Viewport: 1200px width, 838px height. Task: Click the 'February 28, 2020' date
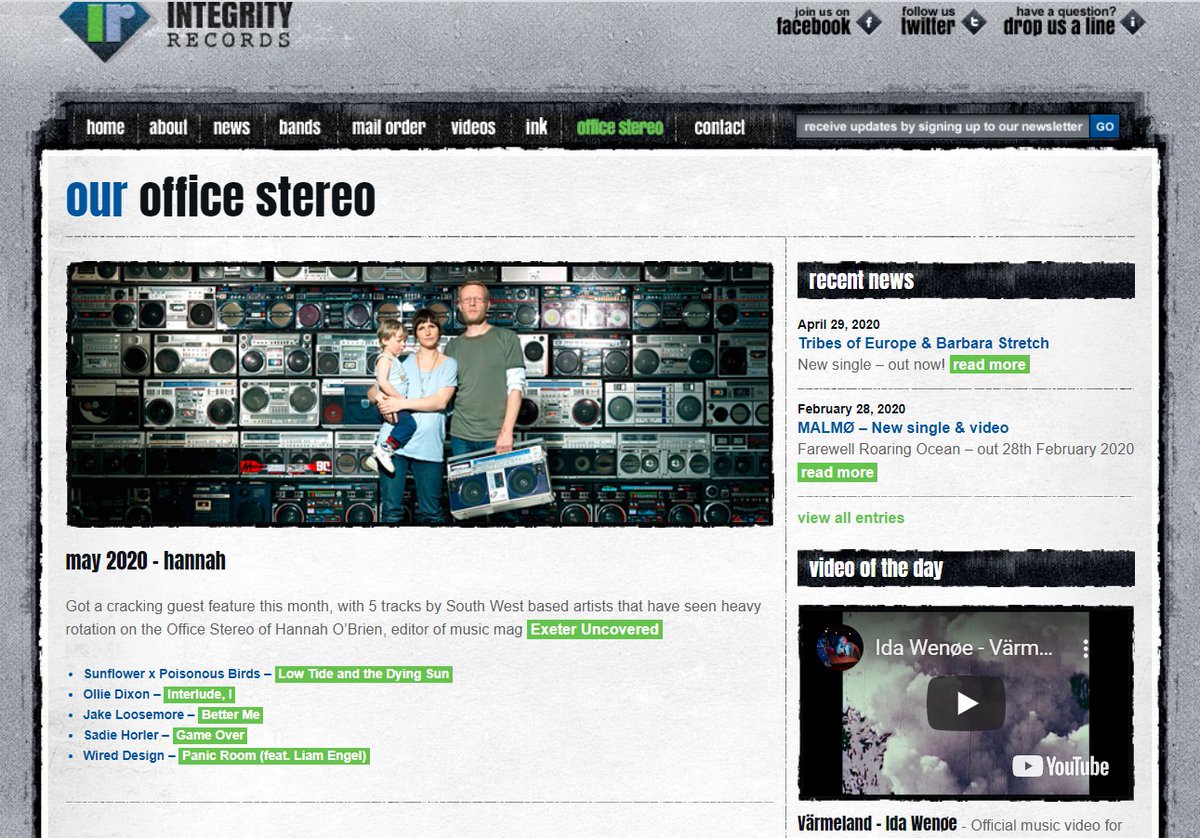(x=852, y=409)
